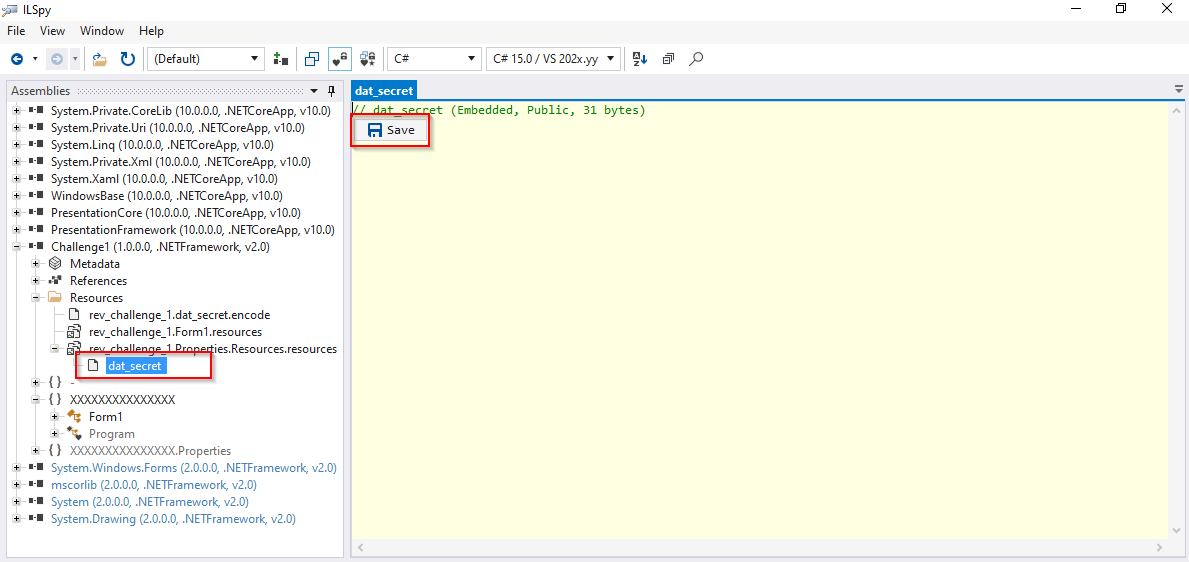Expand the System.Linq assembly node

pos(17,145)
